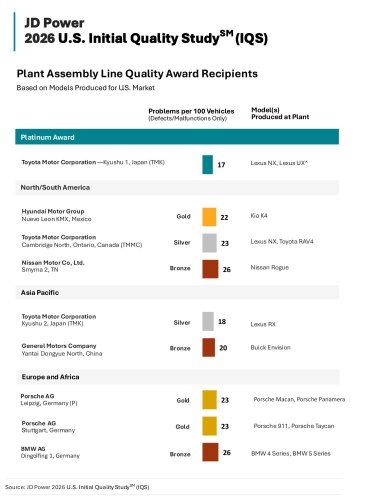The height and width of the screenshot is (500, 380).
Task: Select 'Plant Assembly Line Quality Award Recipients' heading
Action: [137, 74]
